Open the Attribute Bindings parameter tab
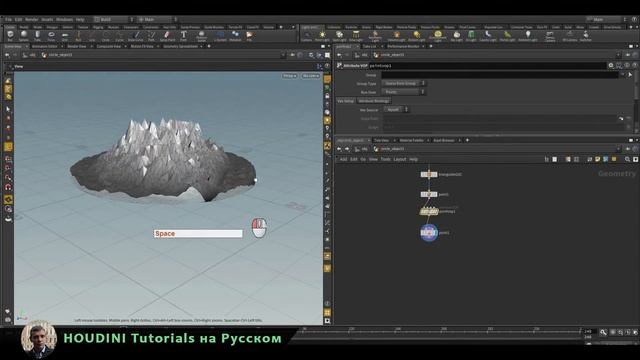640x360 pixels. (x=374, y=100)
